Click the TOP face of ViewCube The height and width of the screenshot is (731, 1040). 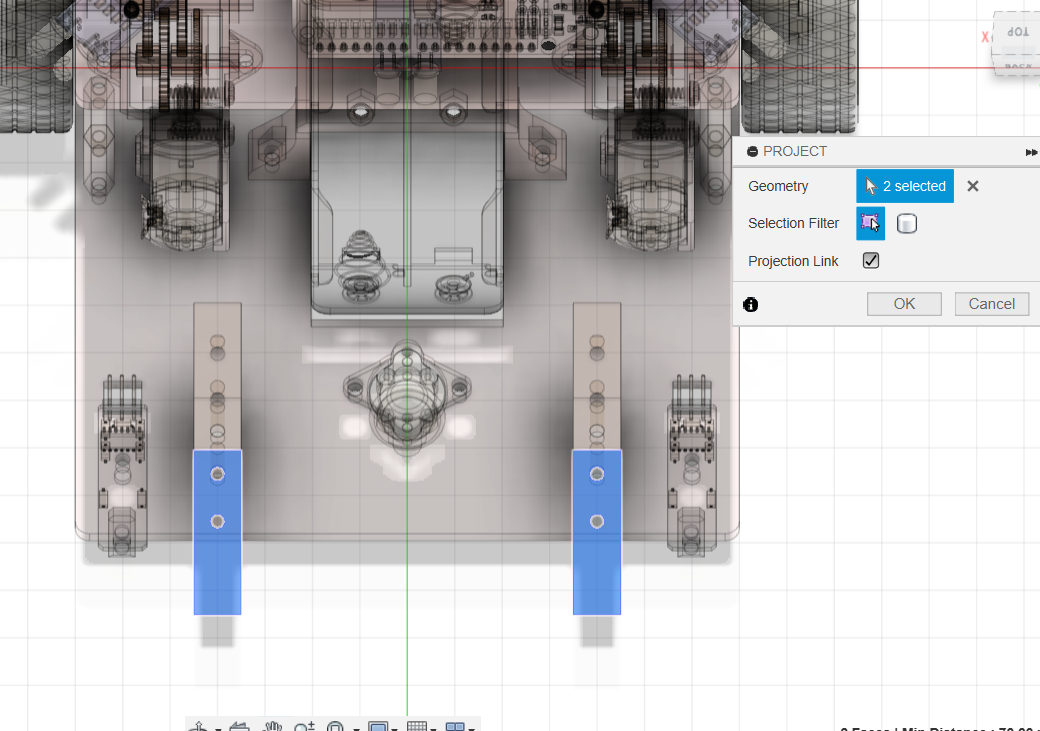click(x=1017, y=32)
